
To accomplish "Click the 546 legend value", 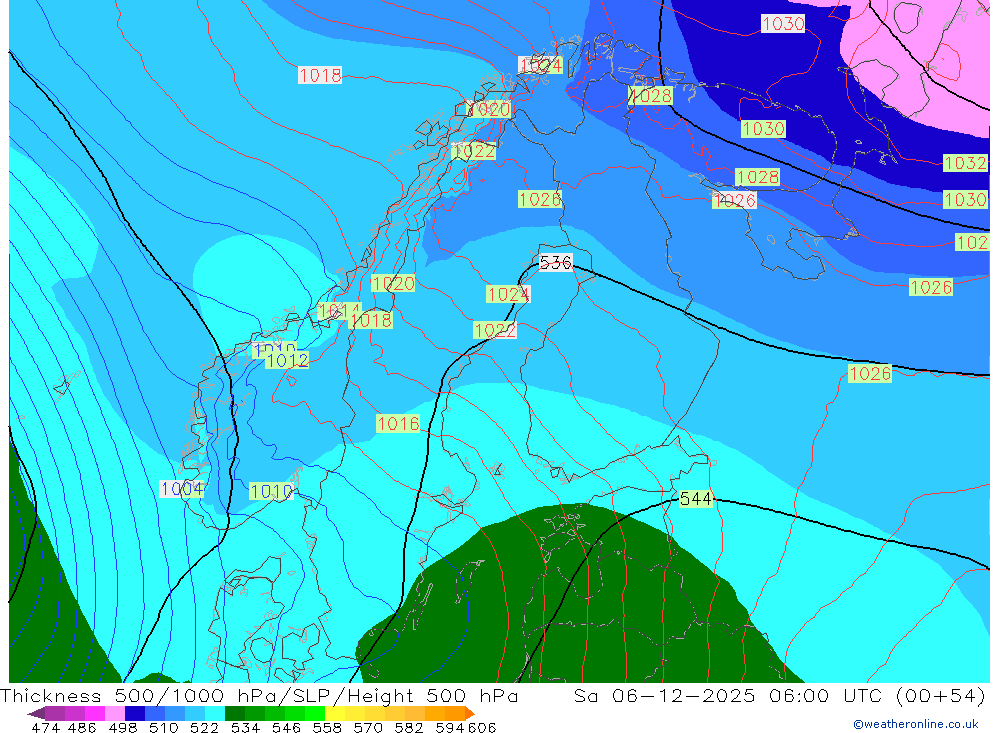I will pyautogui.click(x=286, y=727).
